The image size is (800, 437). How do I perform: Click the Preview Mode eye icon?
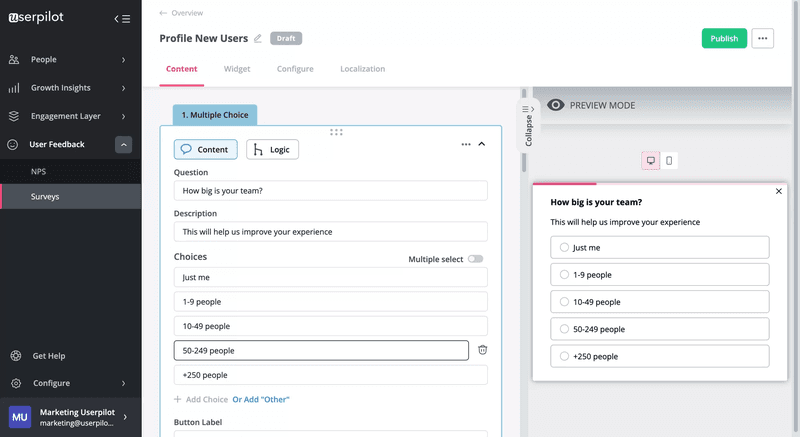point(556,105)
